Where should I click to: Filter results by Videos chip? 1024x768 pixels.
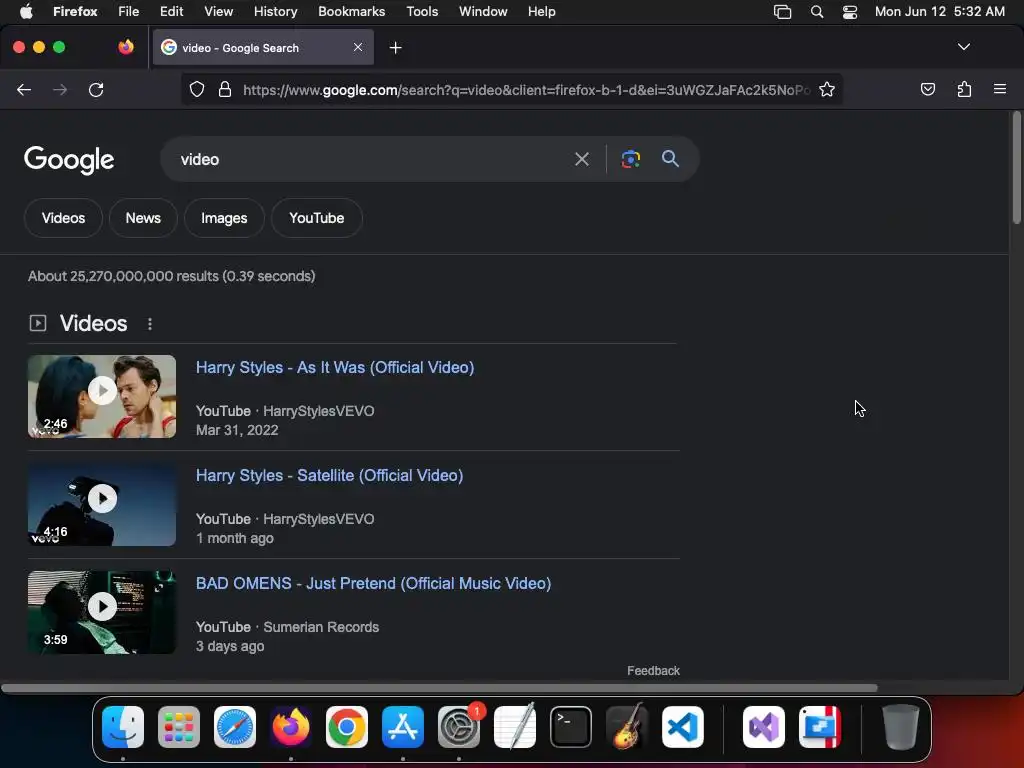pos(63,218)
